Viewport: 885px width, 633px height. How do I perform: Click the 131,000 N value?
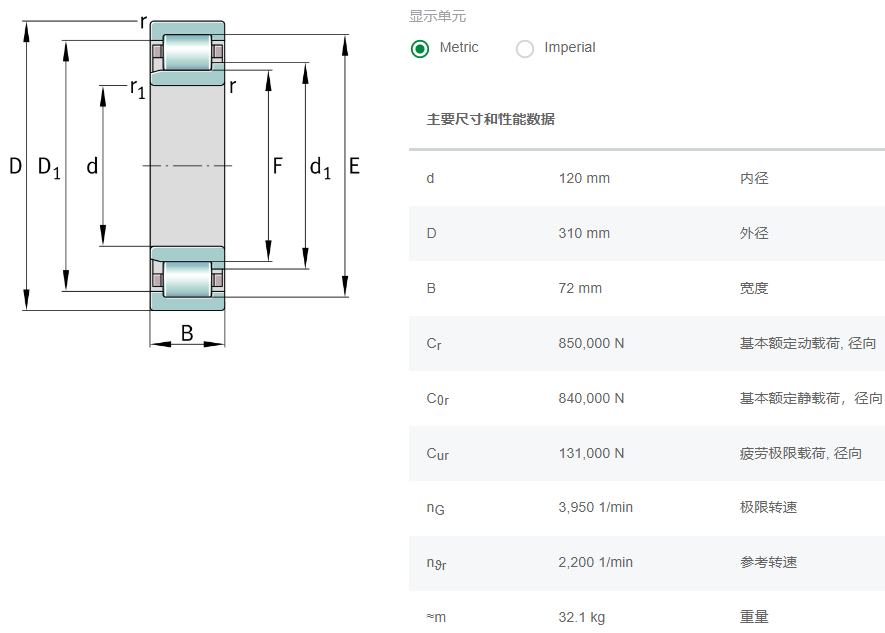coord(592,453)
